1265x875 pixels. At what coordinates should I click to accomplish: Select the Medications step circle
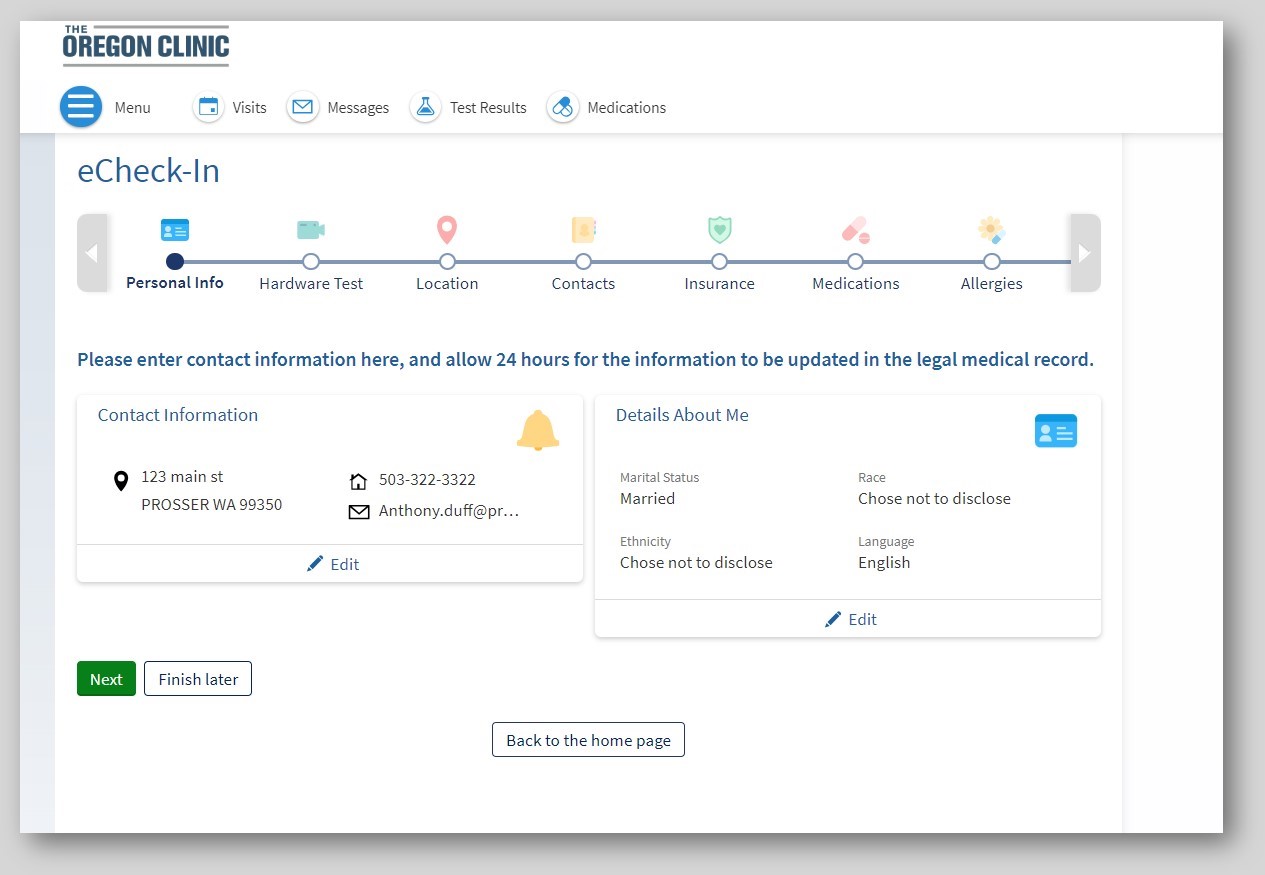pos(855,262)
